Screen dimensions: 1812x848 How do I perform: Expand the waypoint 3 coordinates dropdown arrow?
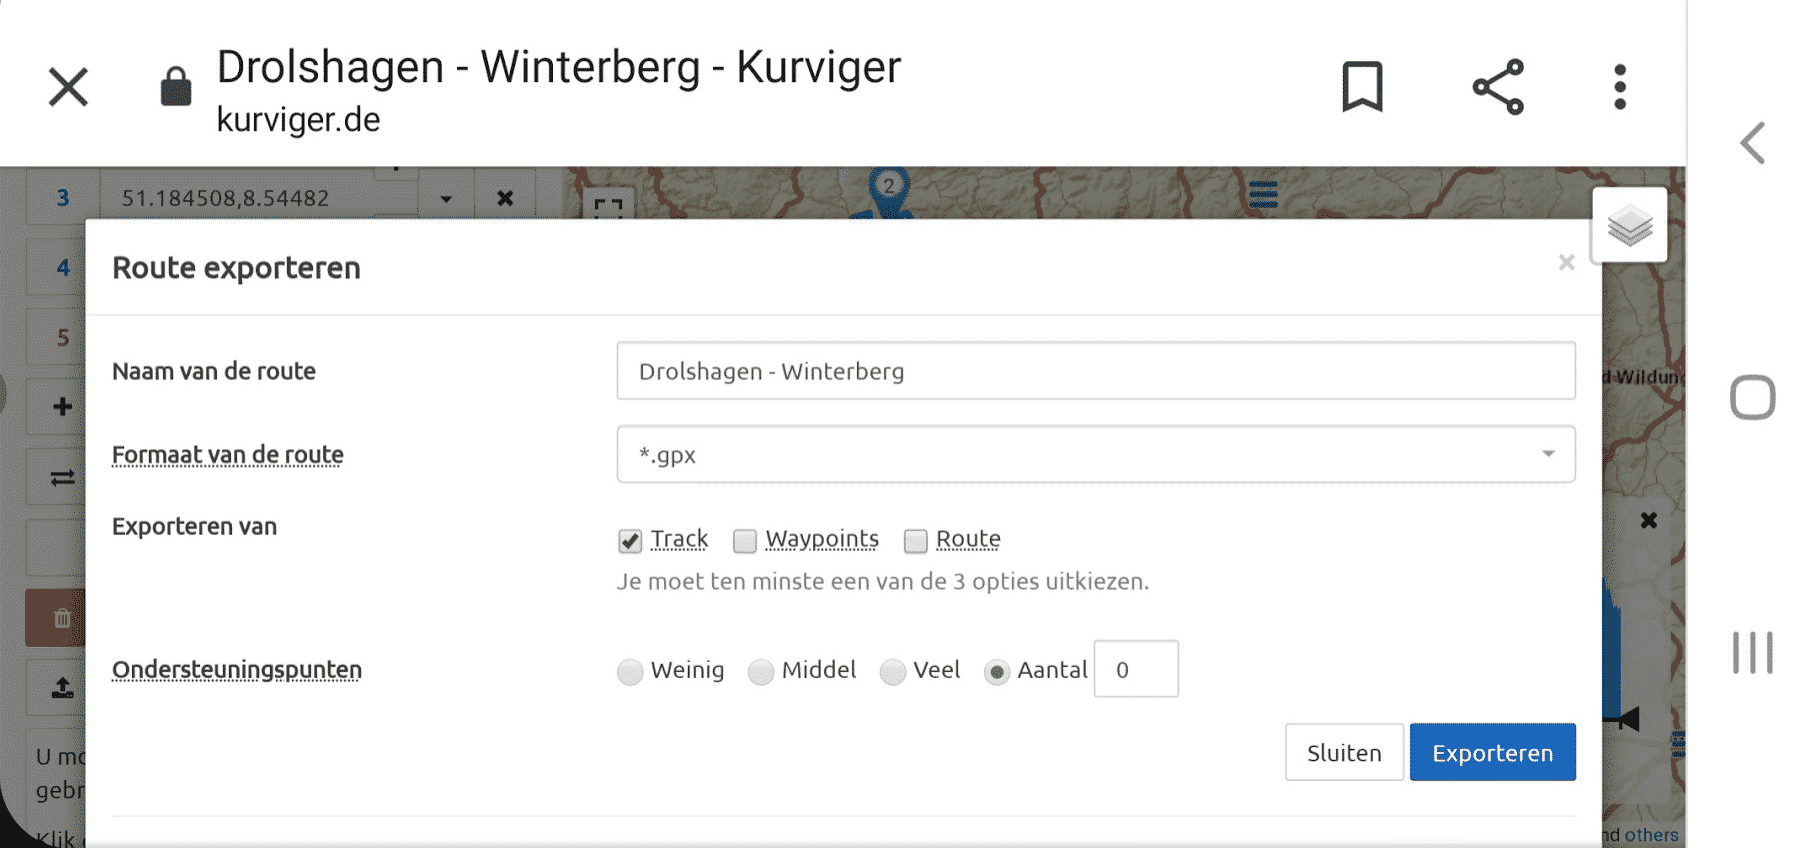tap(446, 198)
